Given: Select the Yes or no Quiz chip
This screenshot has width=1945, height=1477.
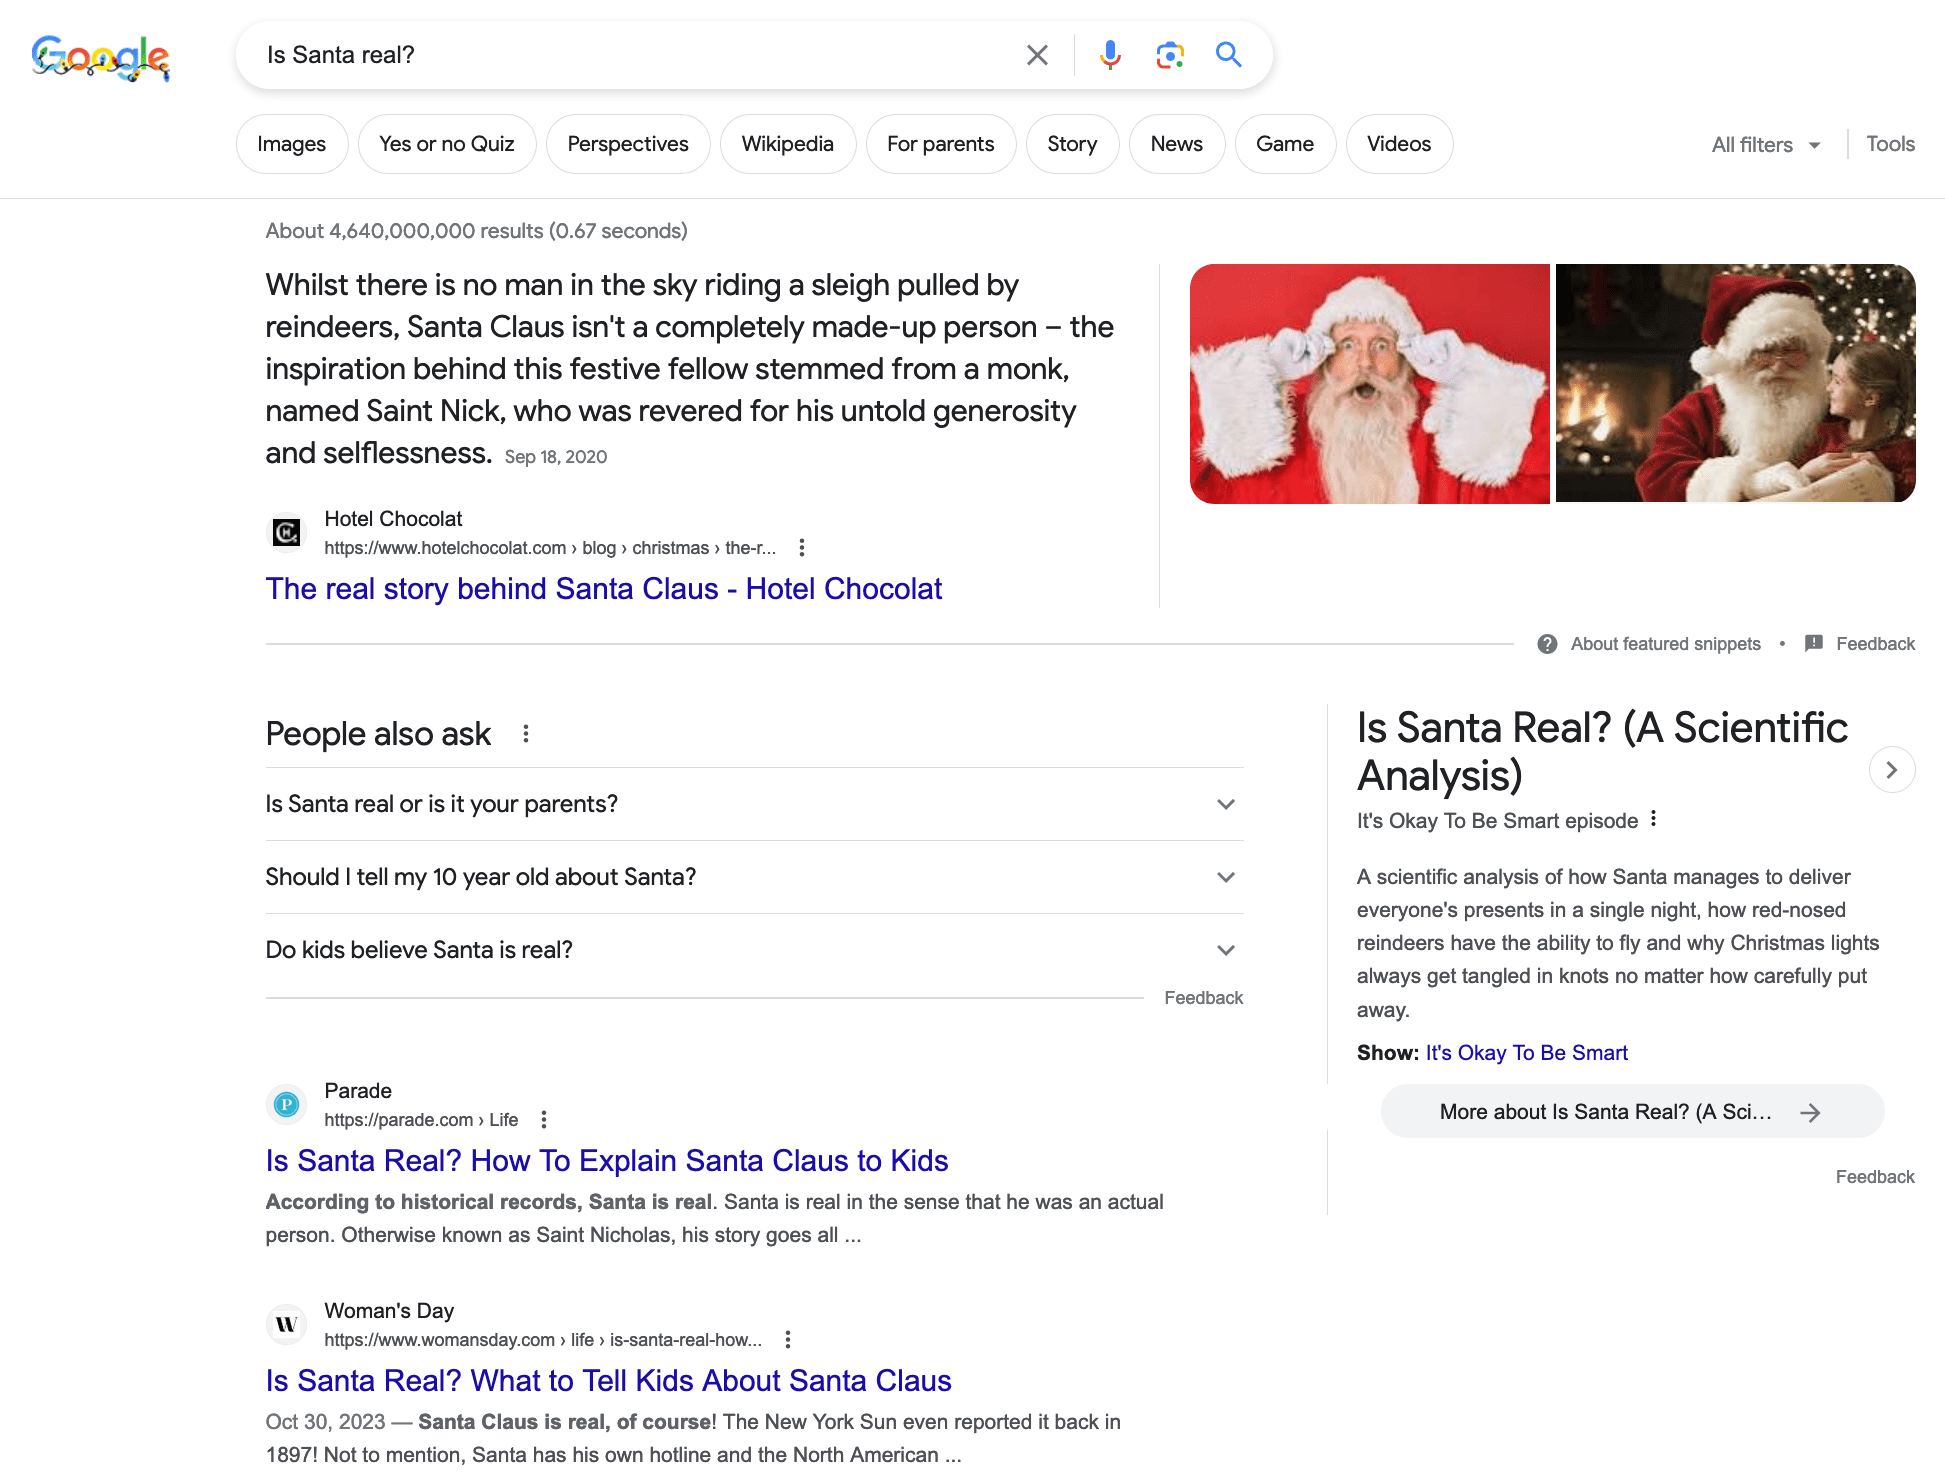Looking at the screenshot, I should [447, 144].
